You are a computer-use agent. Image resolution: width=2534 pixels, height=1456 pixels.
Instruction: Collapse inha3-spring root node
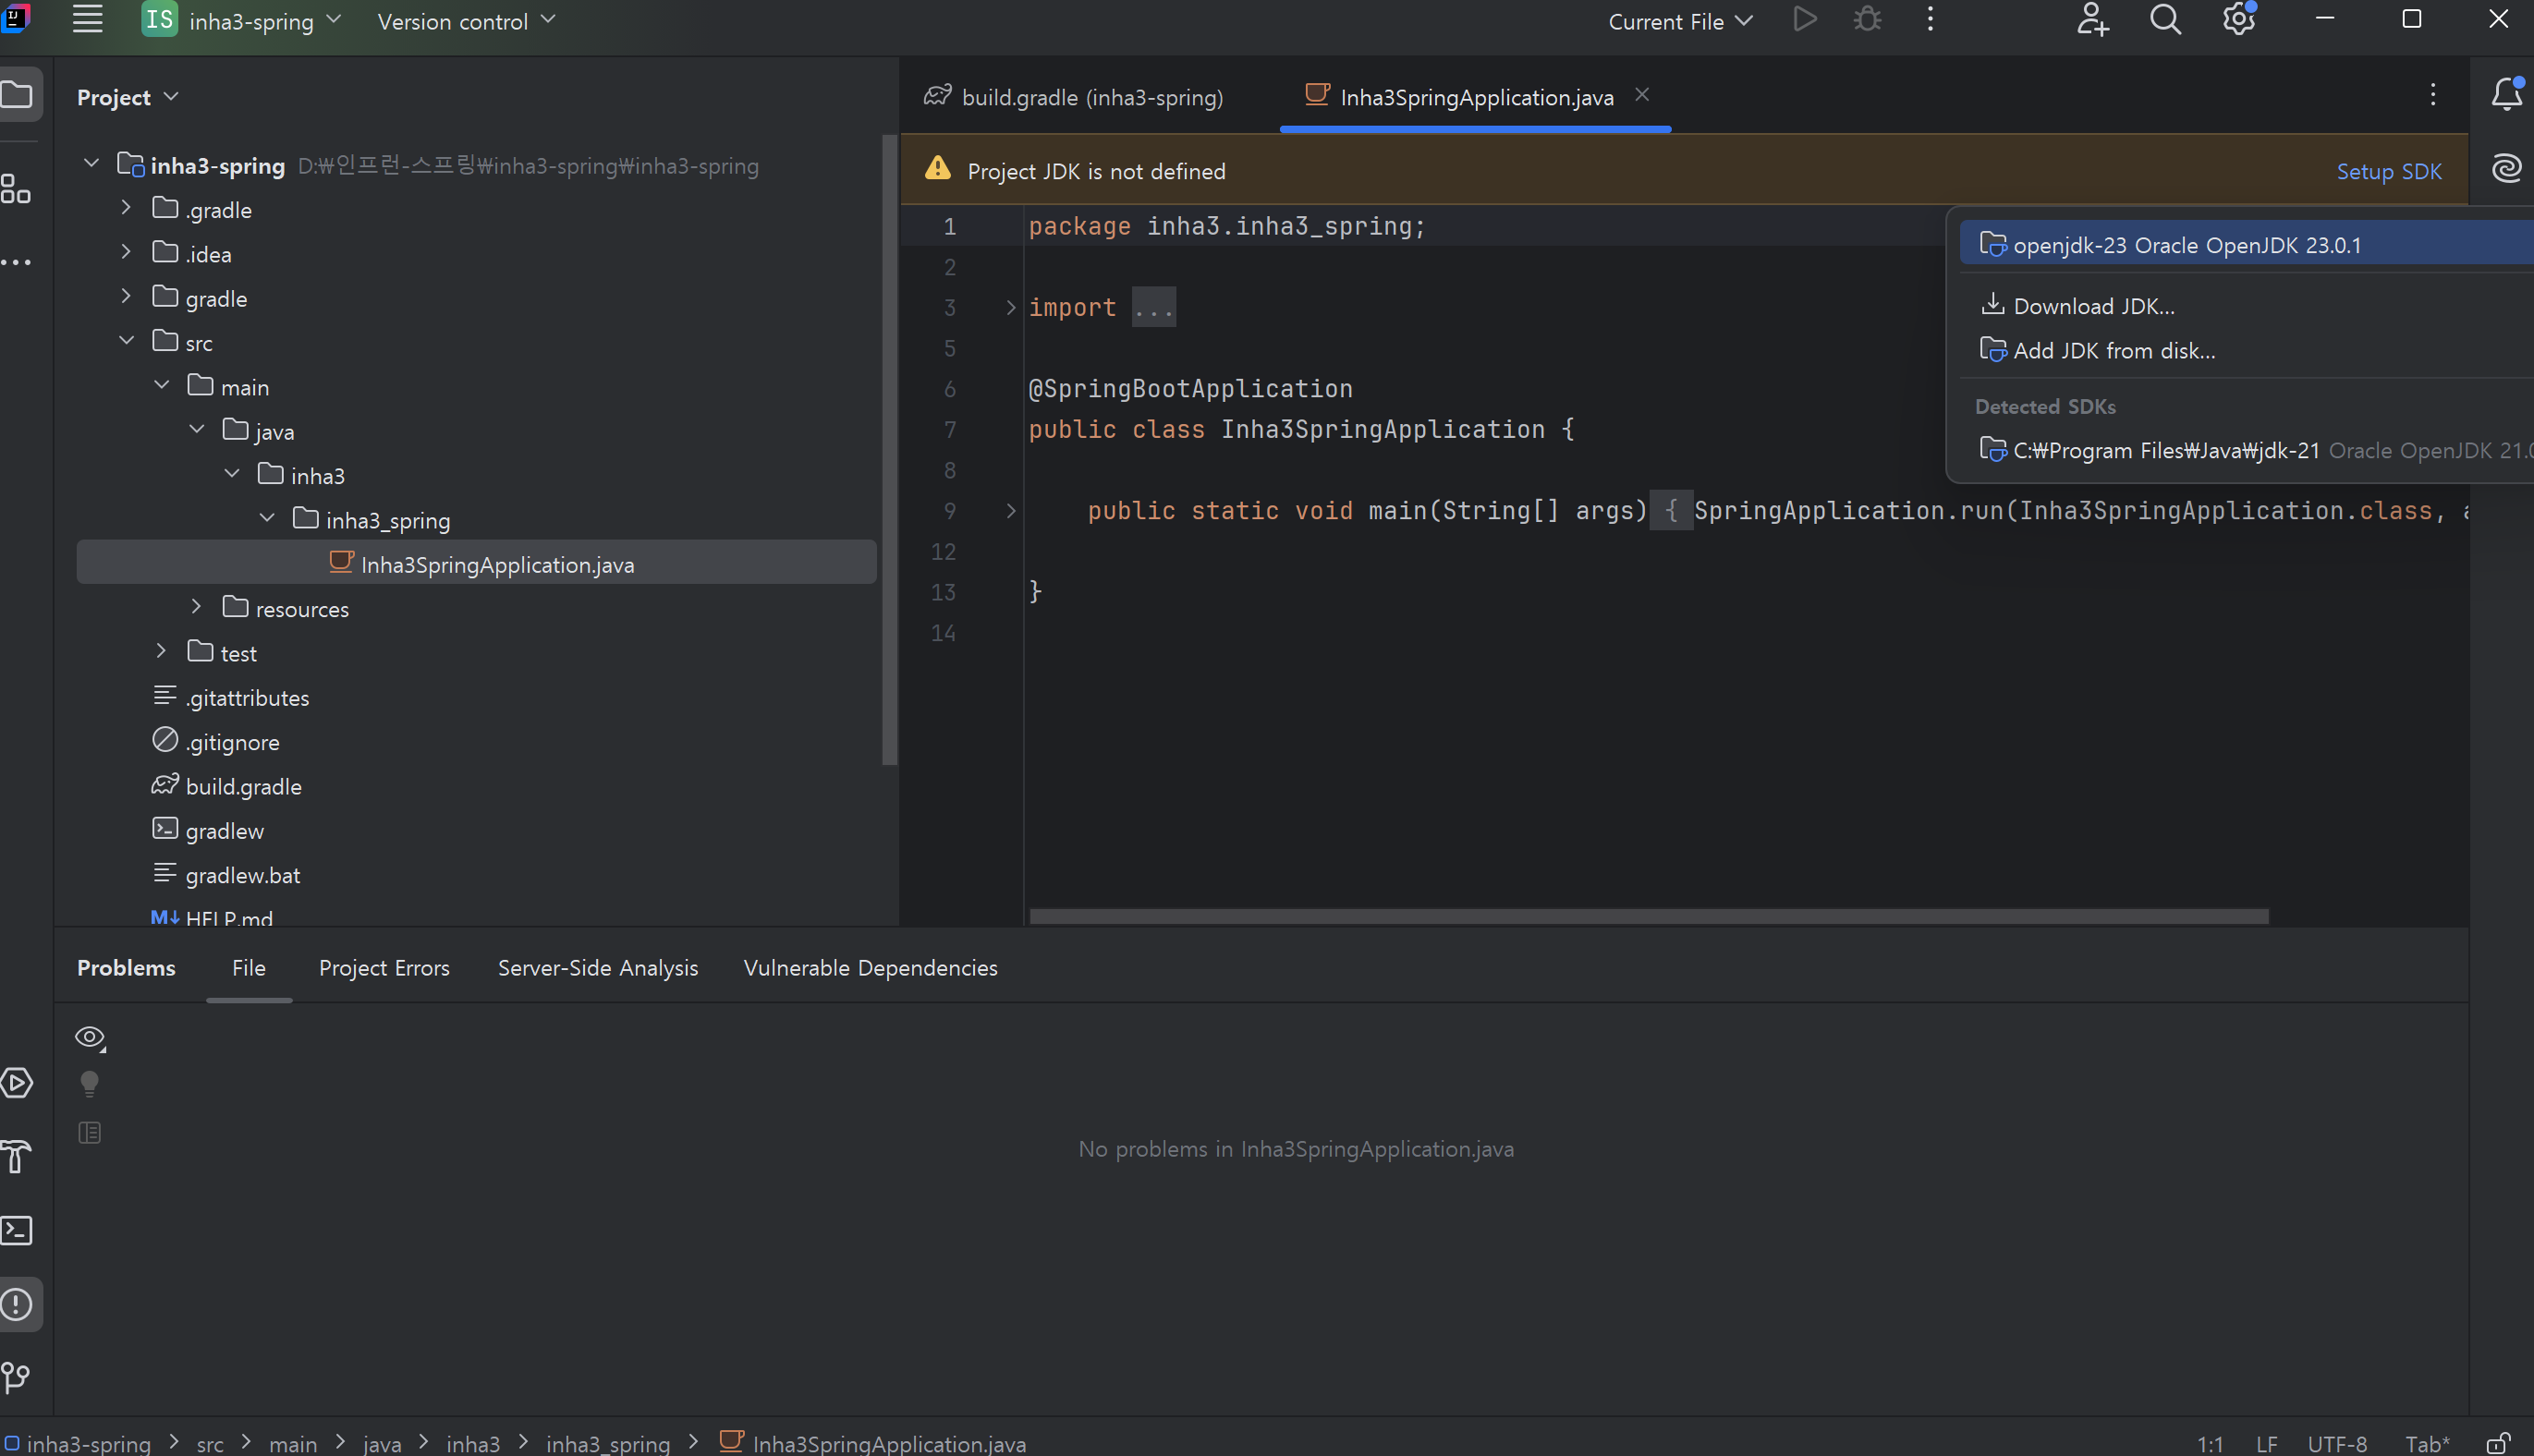[x=91, y=162]
